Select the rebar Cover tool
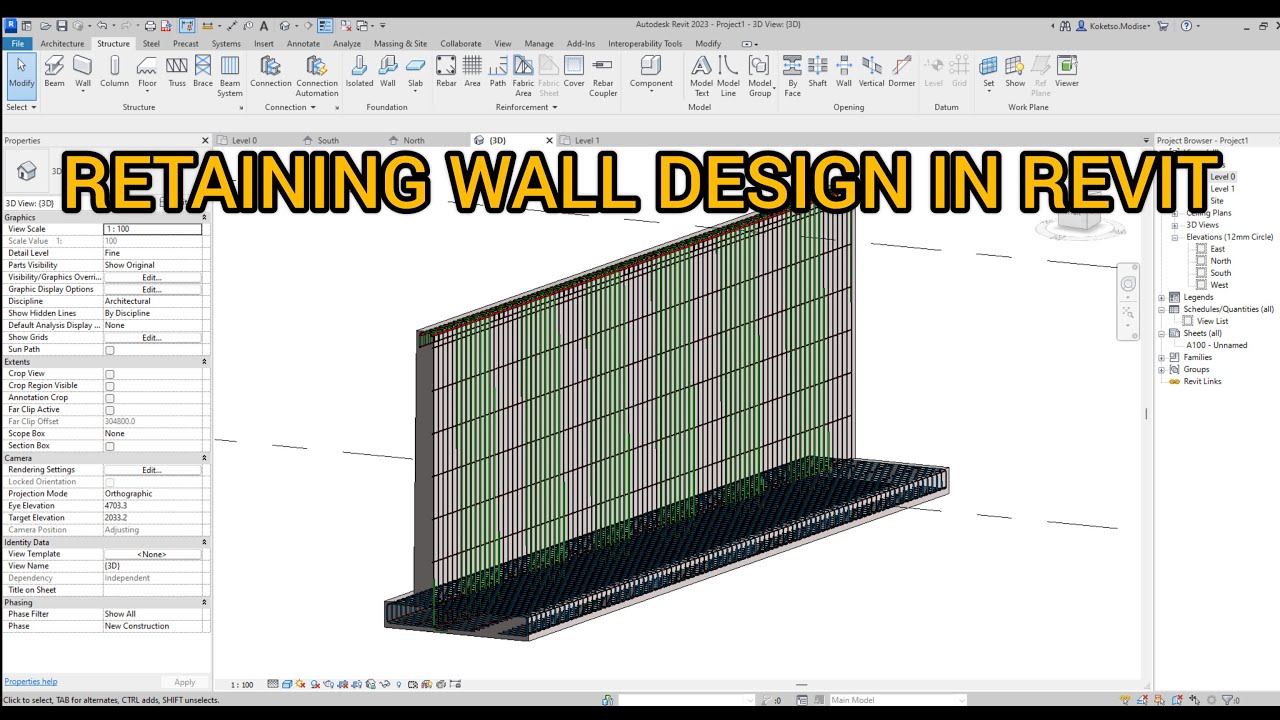Screen dimensions: 1280x720 [x=574, y=72]
